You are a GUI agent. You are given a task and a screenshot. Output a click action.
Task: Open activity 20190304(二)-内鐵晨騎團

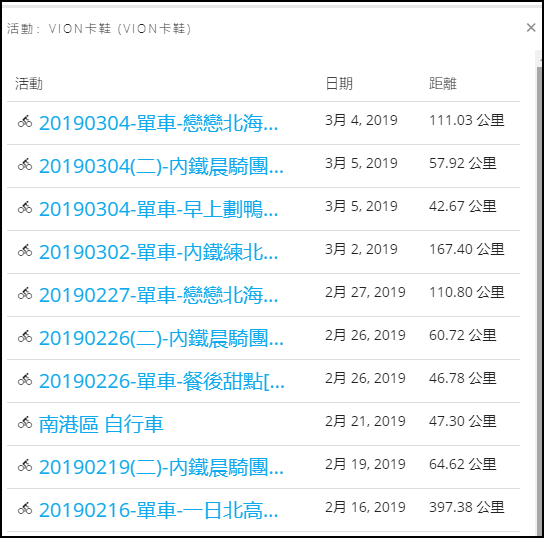(x=161, y=166)
